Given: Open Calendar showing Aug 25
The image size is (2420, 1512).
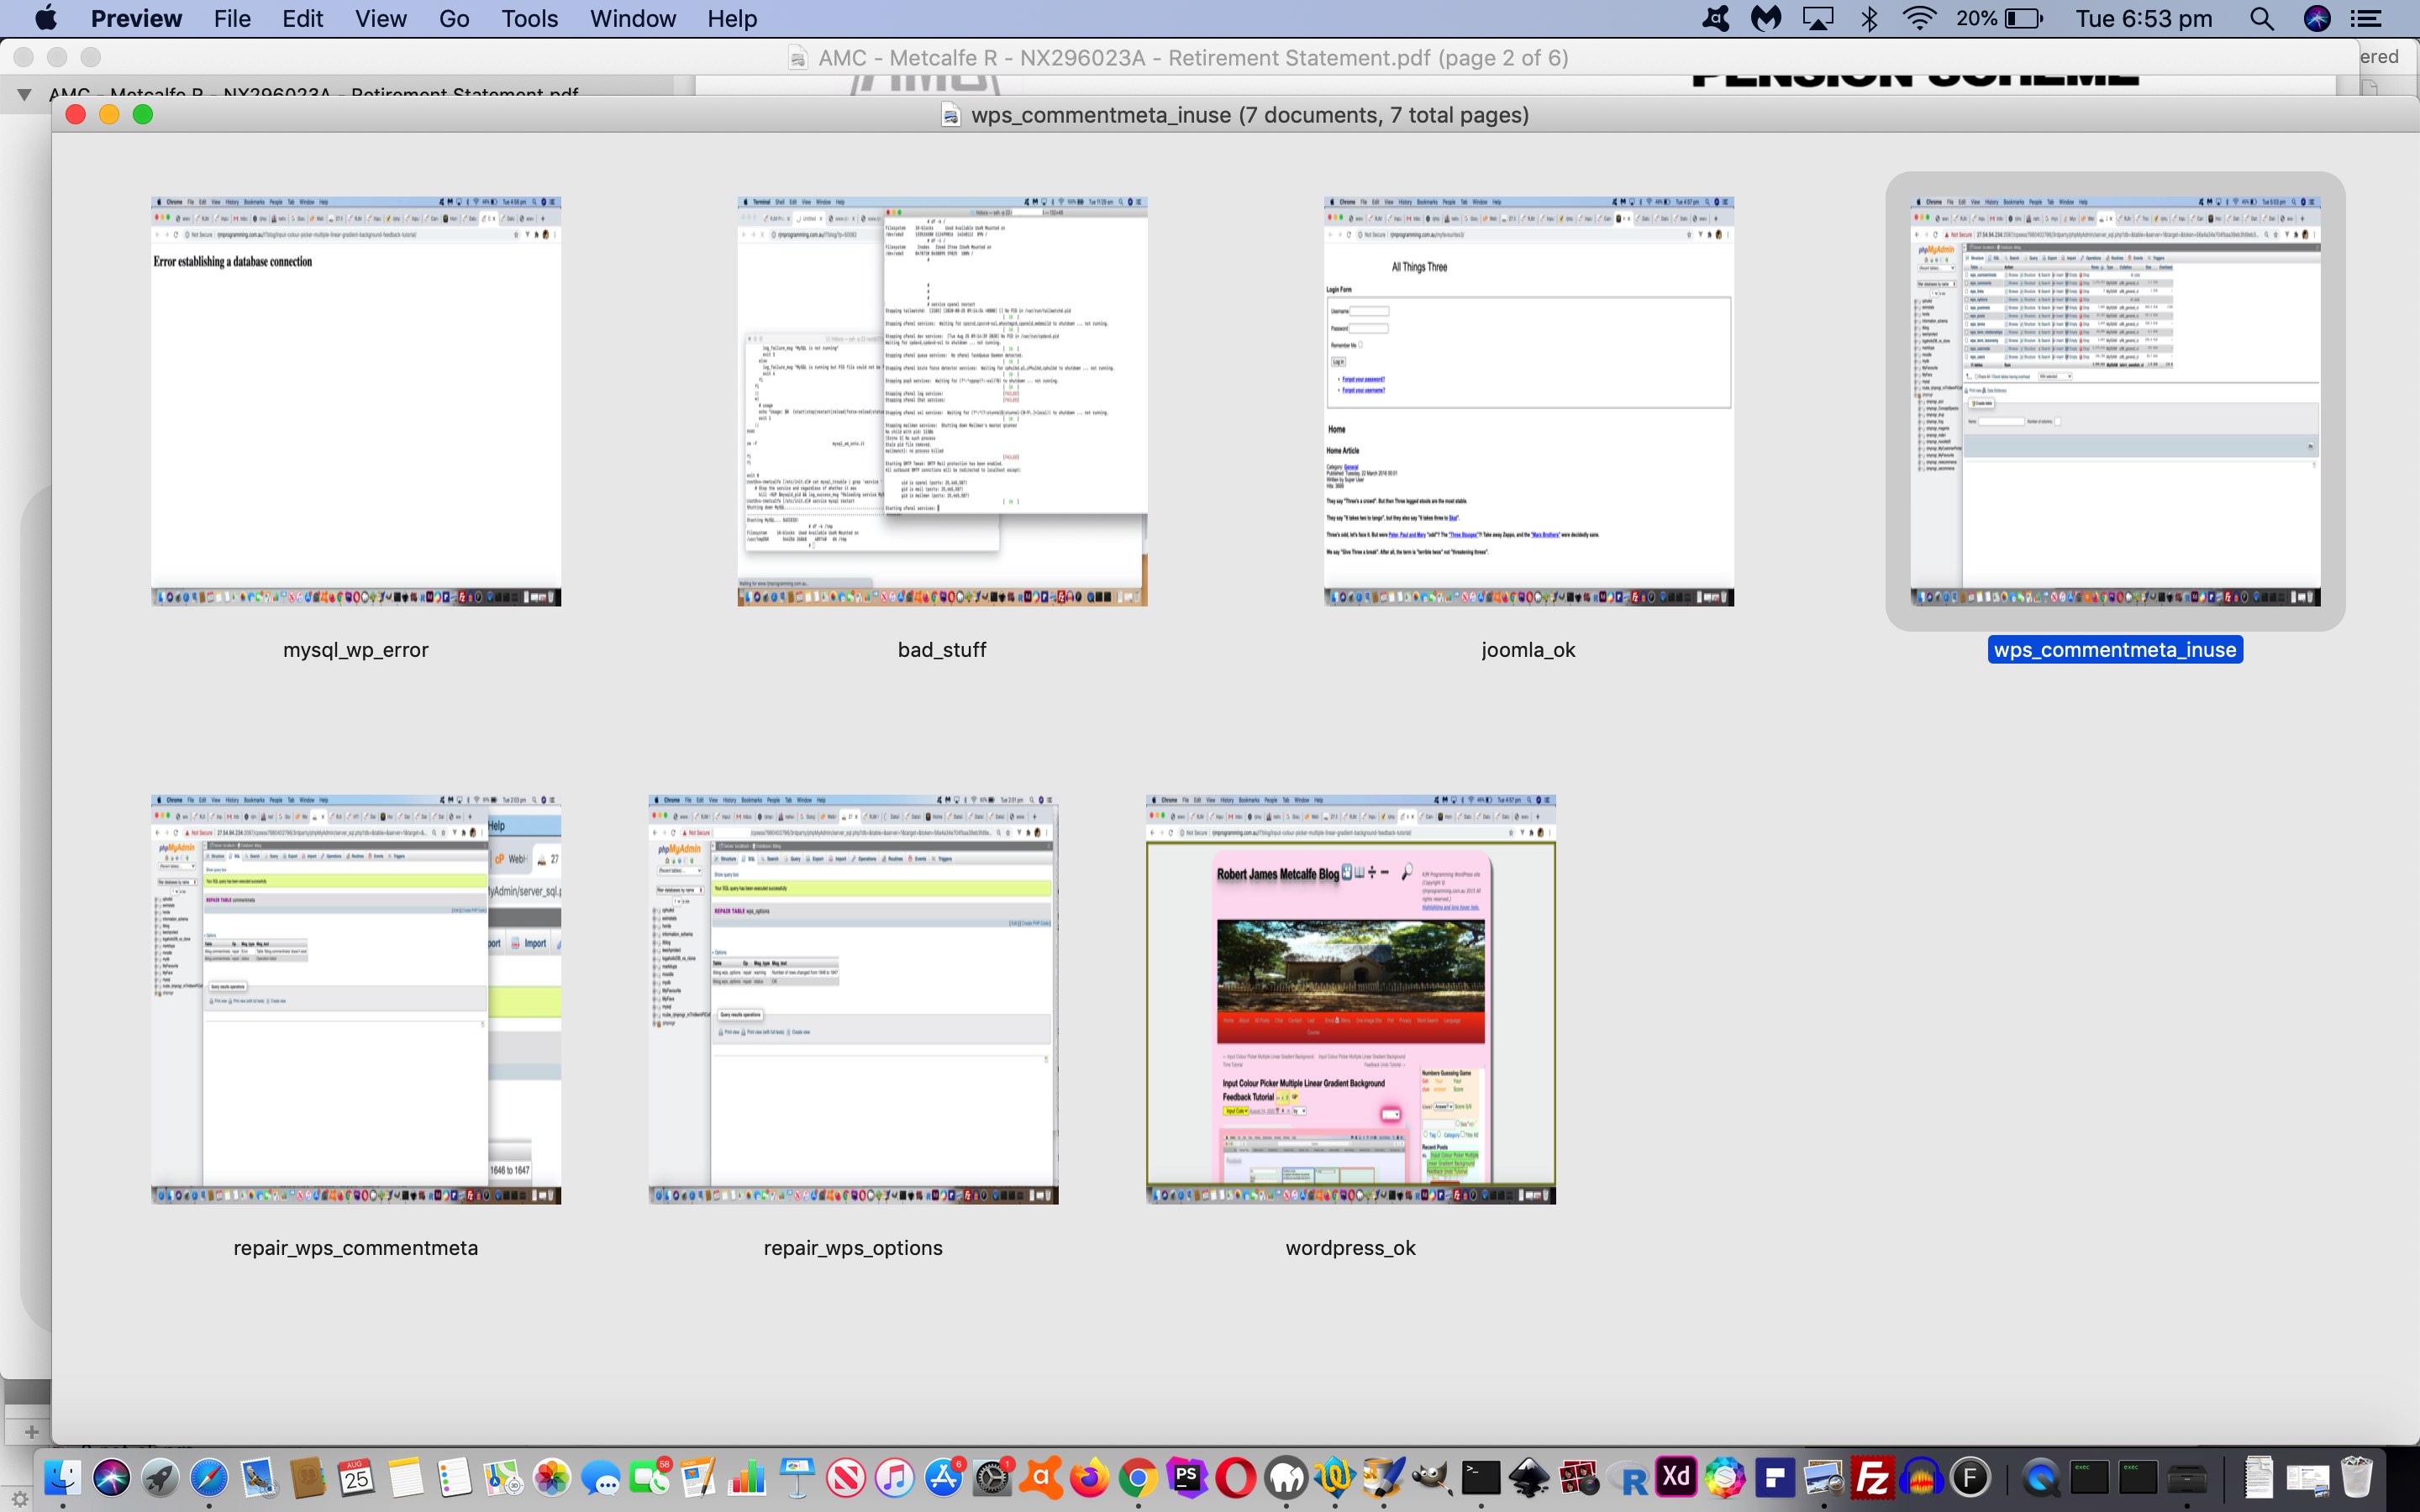Looking at the screenshot, I should tap(356, 1477).
